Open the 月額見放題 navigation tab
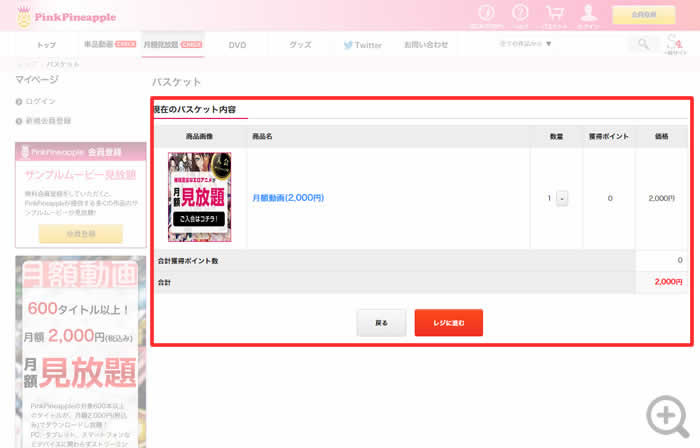700x448 pixels. (x=173, y=44)
